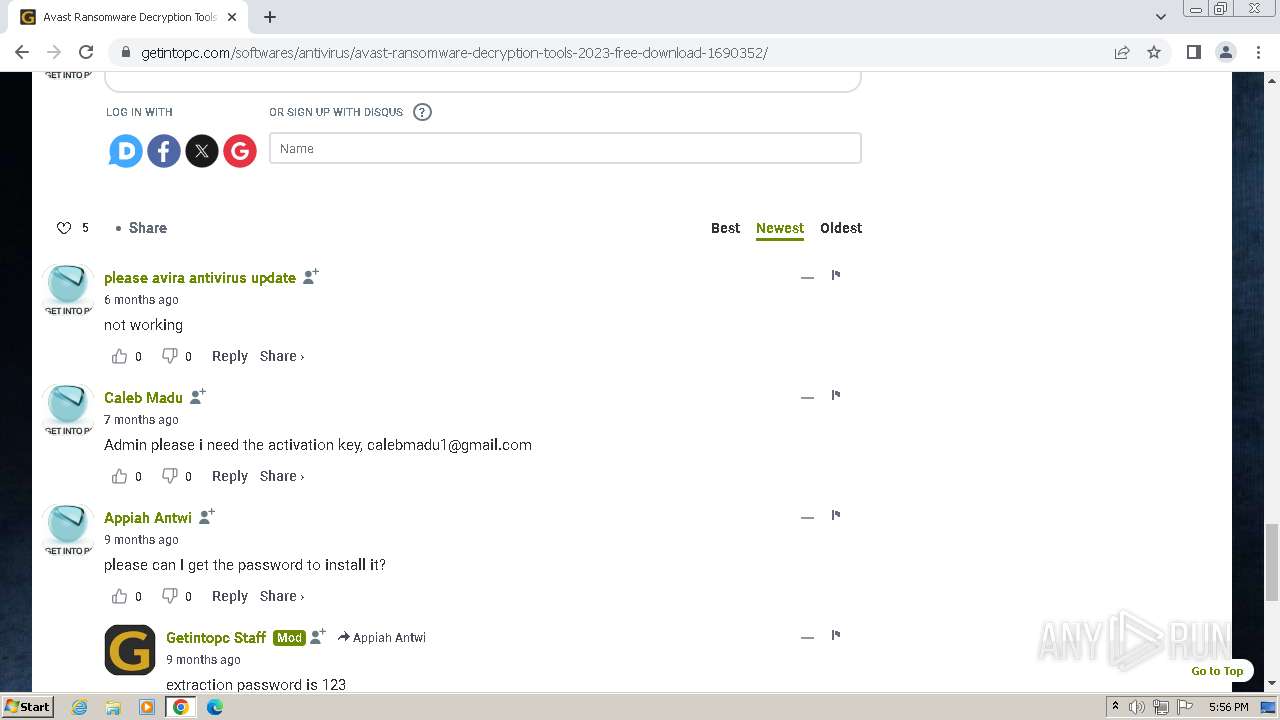This screenshot has height=720, width=1280.
Task: Reload the page in Chrome
Action: 86,52
